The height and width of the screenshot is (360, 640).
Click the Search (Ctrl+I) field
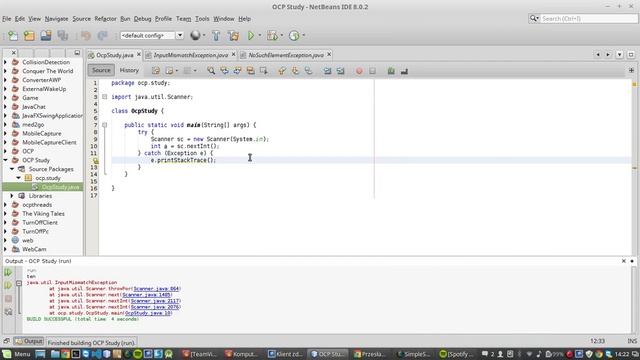589,18
